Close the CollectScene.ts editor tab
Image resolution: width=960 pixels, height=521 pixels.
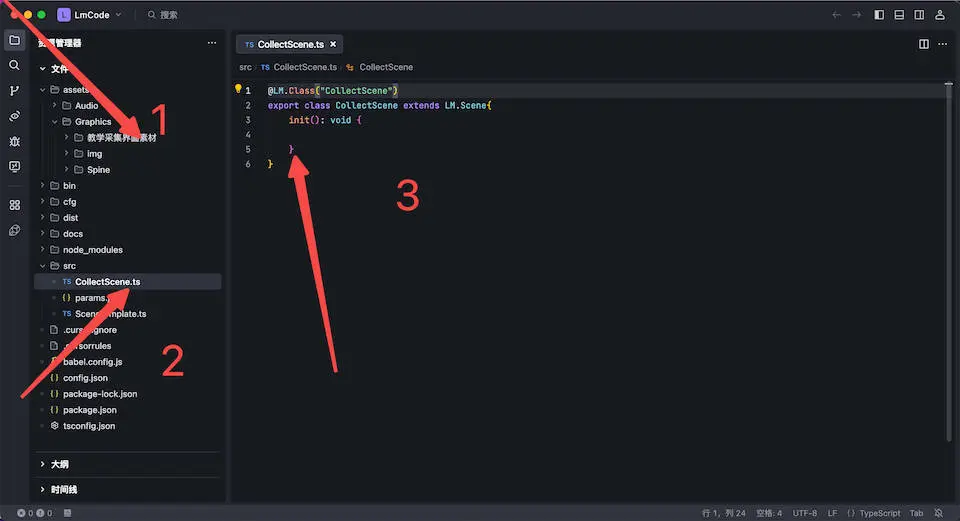(x=333, y=44)
